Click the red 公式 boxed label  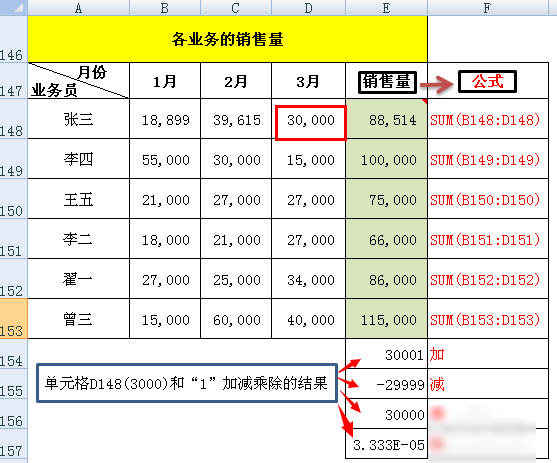pos(487,81)
